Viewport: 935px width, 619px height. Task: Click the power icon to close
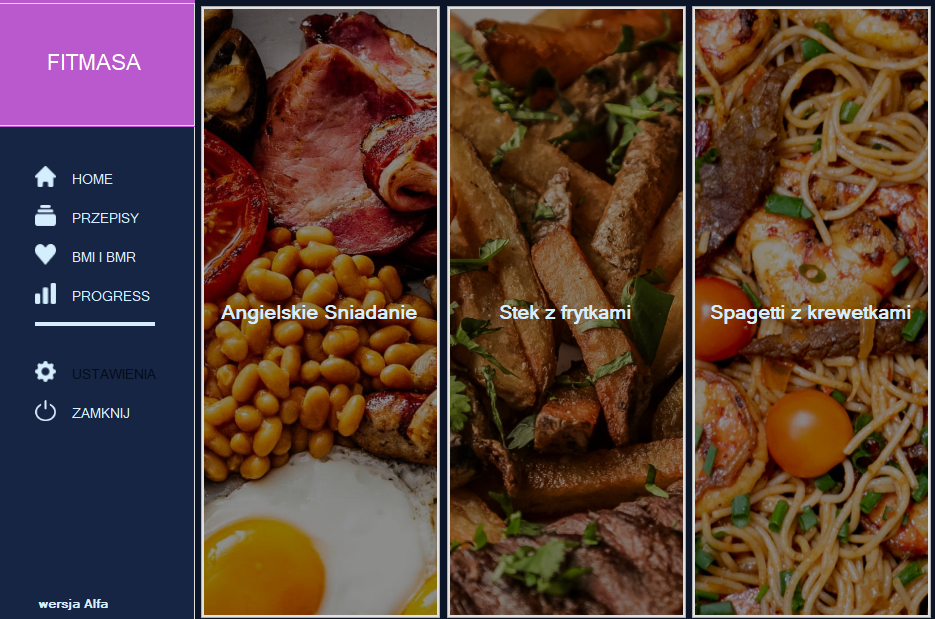45,411
